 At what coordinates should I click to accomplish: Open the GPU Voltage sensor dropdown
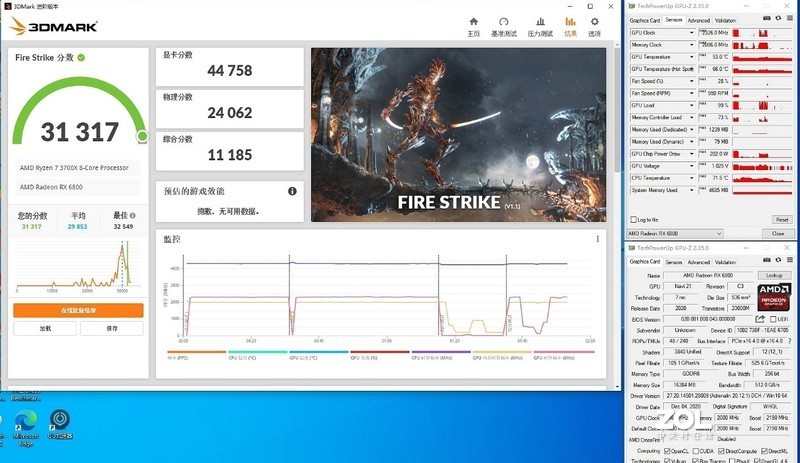point(691,166)
